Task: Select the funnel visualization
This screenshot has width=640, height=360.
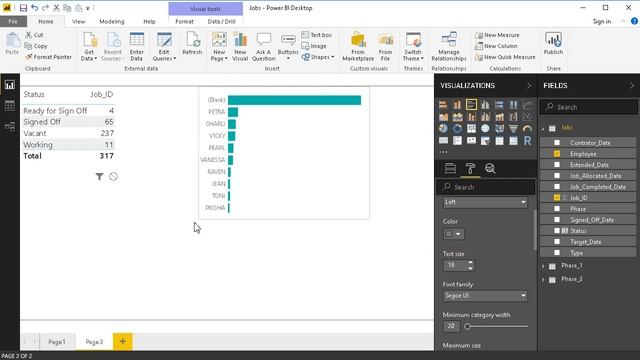Action: tap(513, 129)
